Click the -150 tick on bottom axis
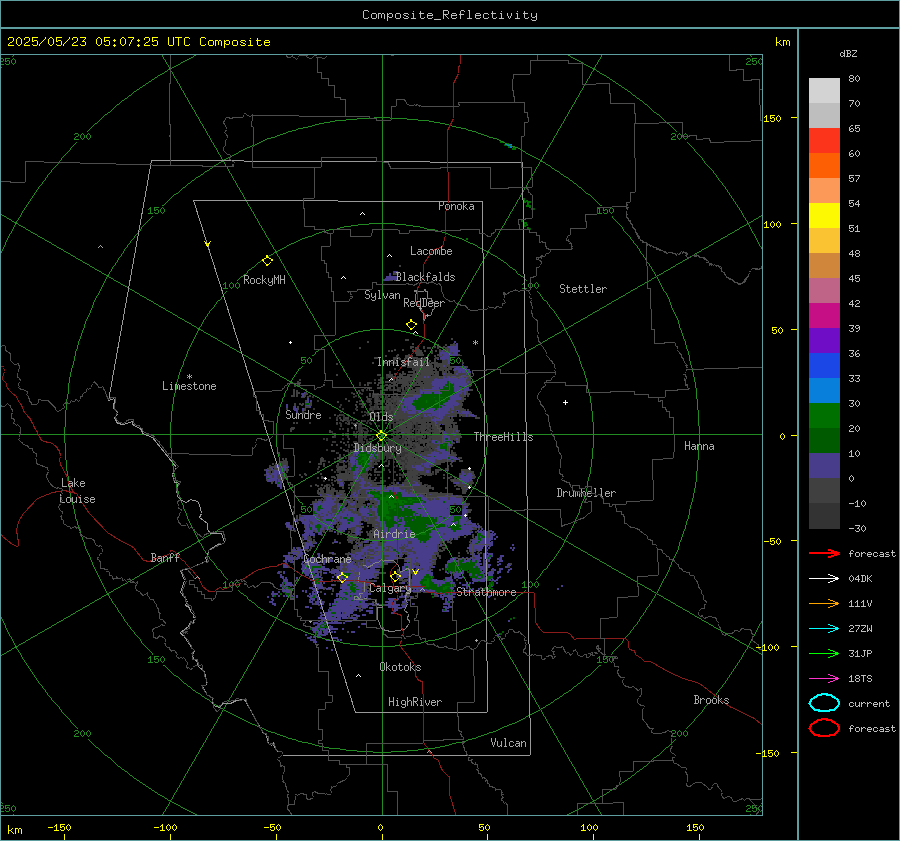 59,827
